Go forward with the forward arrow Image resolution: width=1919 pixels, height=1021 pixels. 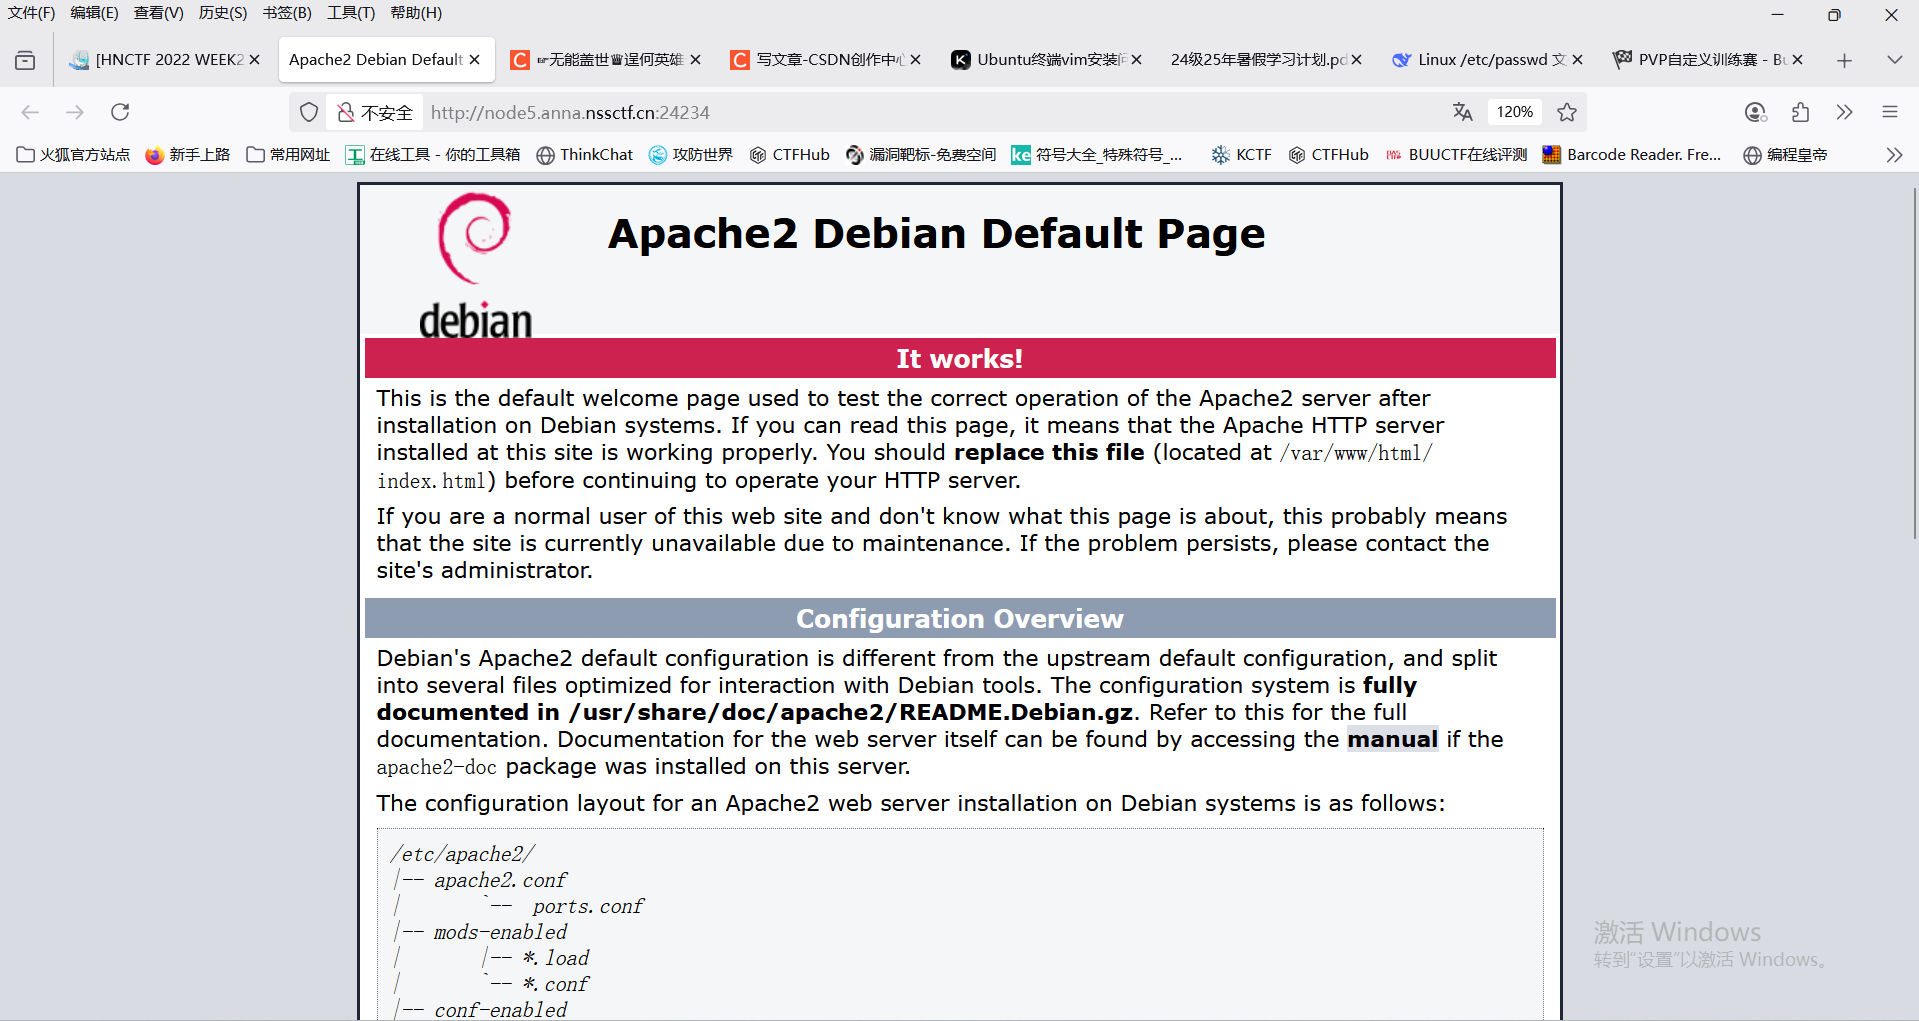[x=75, y=112]
